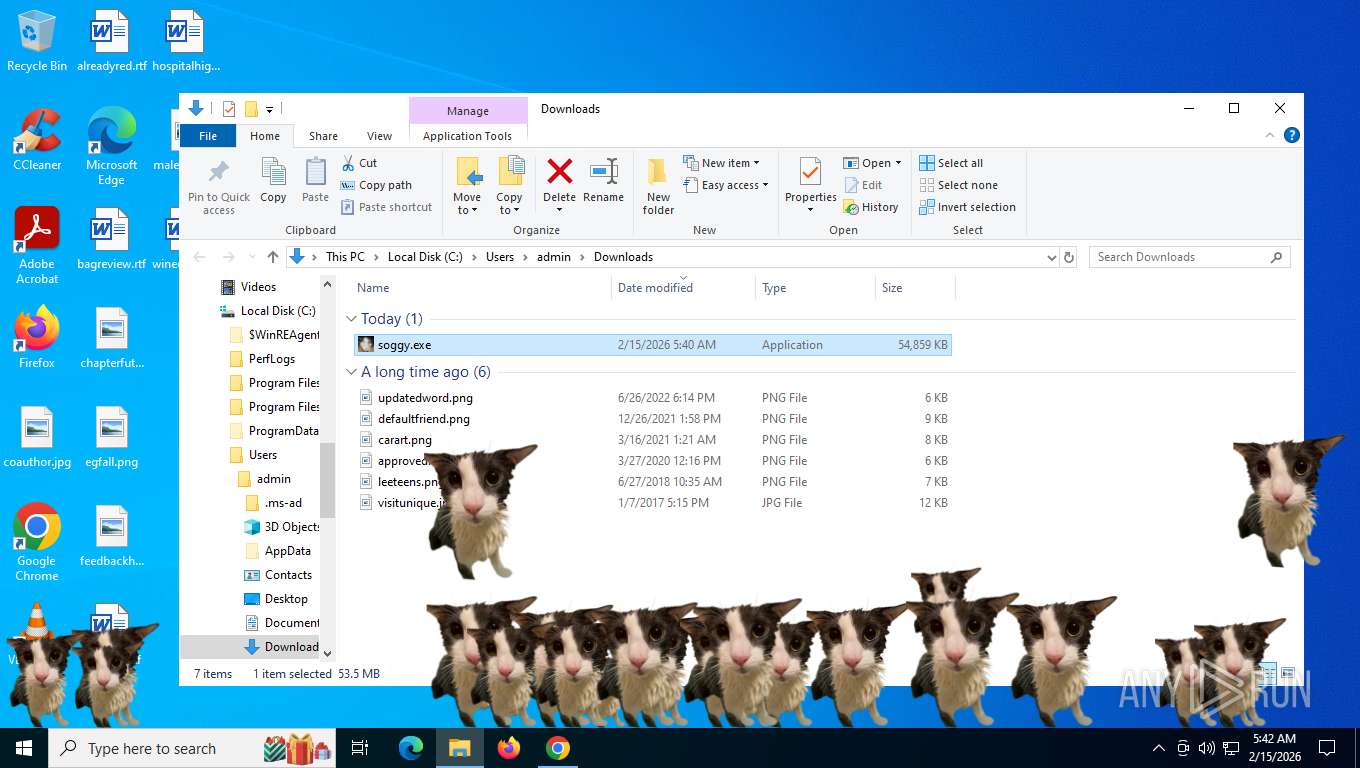1360x768 pixels.
Task: Click Copy path in Clipboard group
Action: tap(376, 185)
